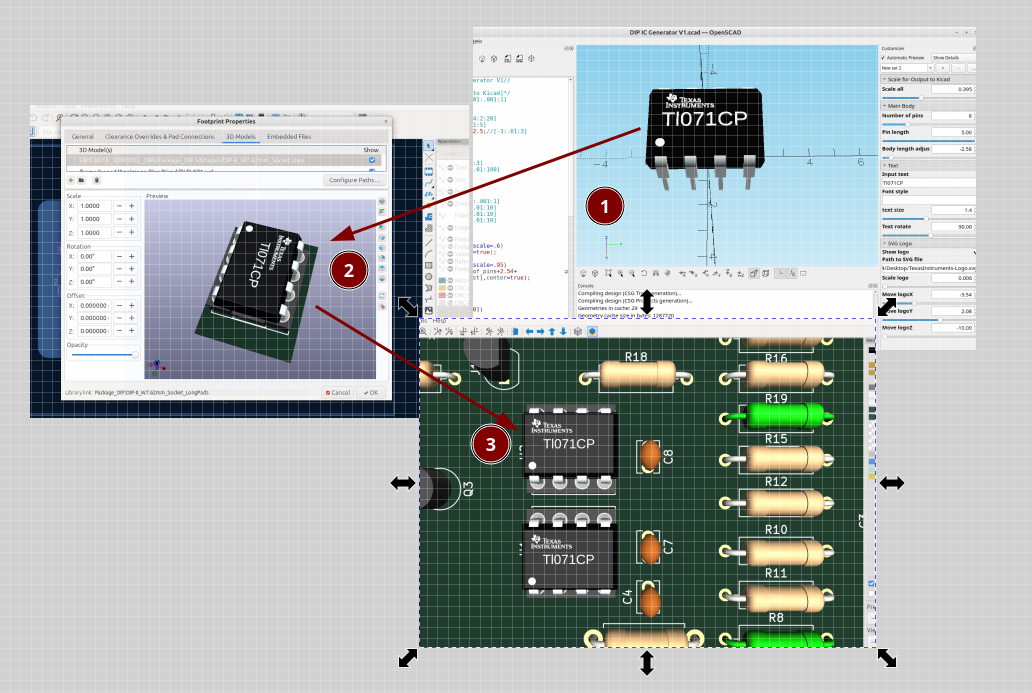Click Cancel in Footprint Properties
The height and width of the screenshot is (693, 1032).
[338, 392]
